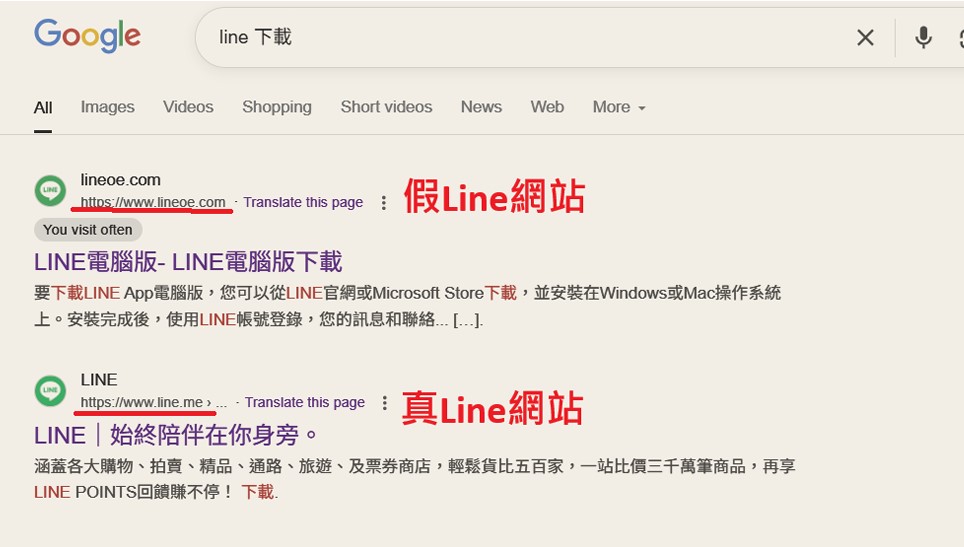The width and height of the screenshot is (964, 547).
Task: Open the Short videos tab
Action: point(386,107)
